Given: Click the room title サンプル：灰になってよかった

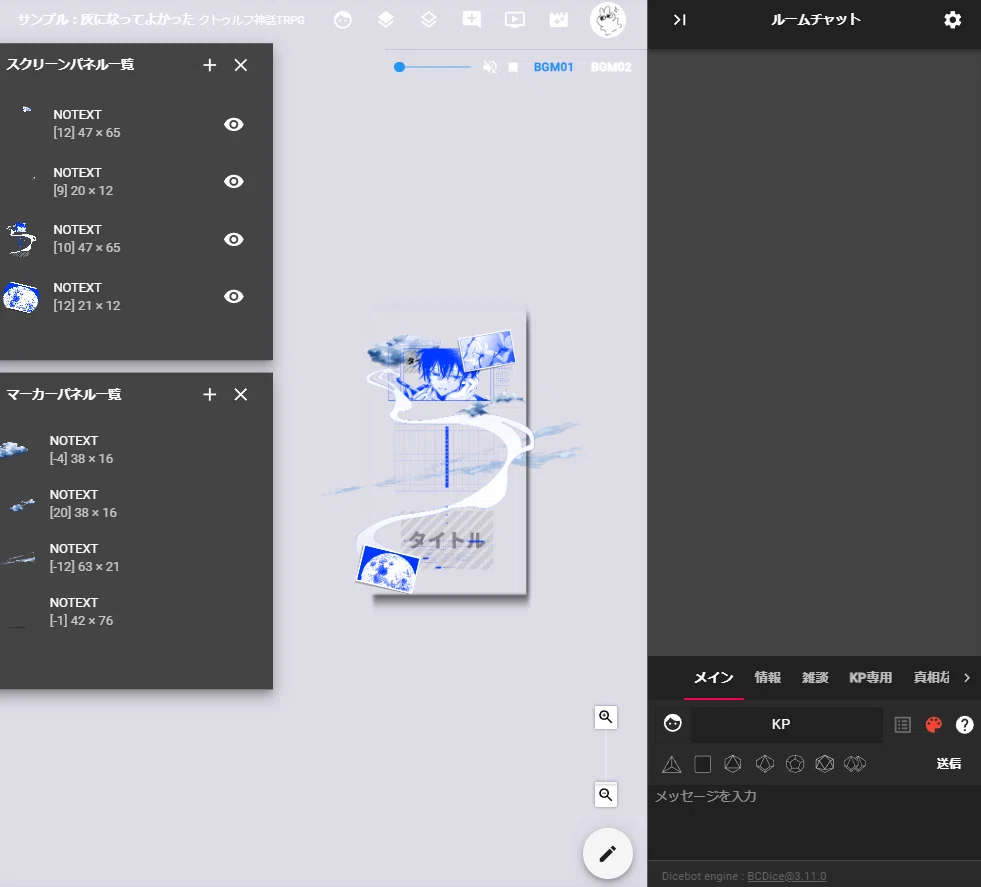Looking at the screenshot, I should click(106, 20).
